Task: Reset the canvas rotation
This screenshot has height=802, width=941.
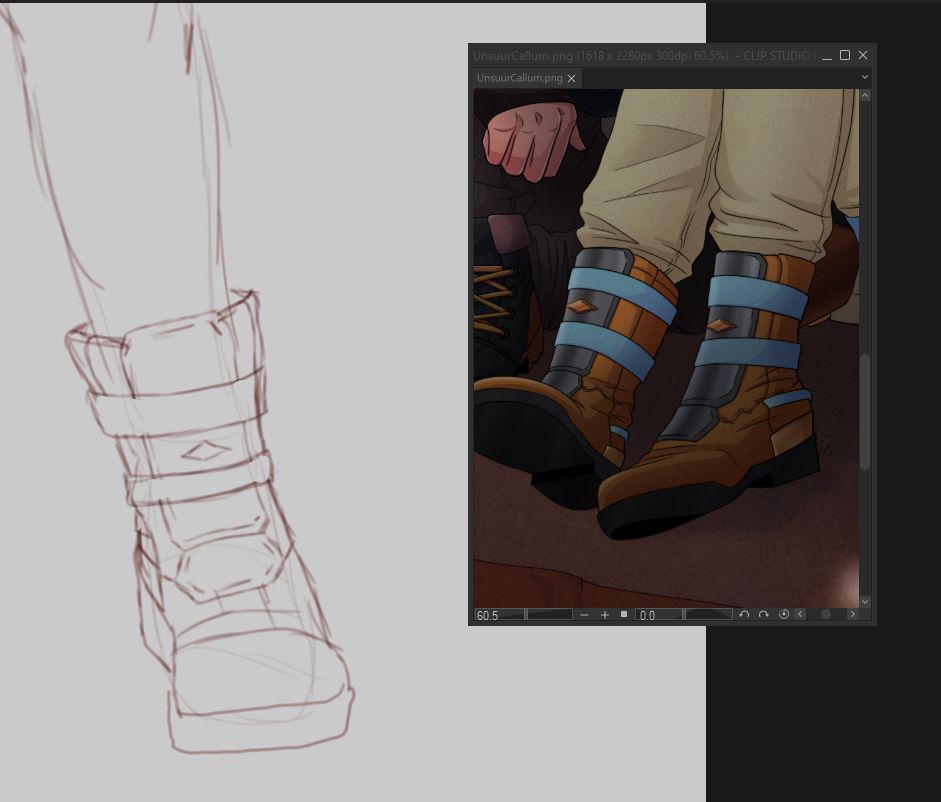Action: pos(783,614)
